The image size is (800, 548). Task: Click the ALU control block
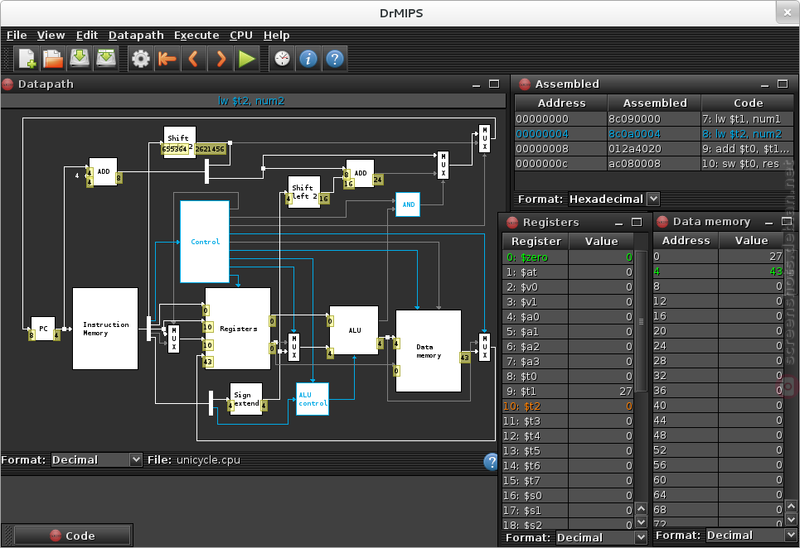point(312,398)
